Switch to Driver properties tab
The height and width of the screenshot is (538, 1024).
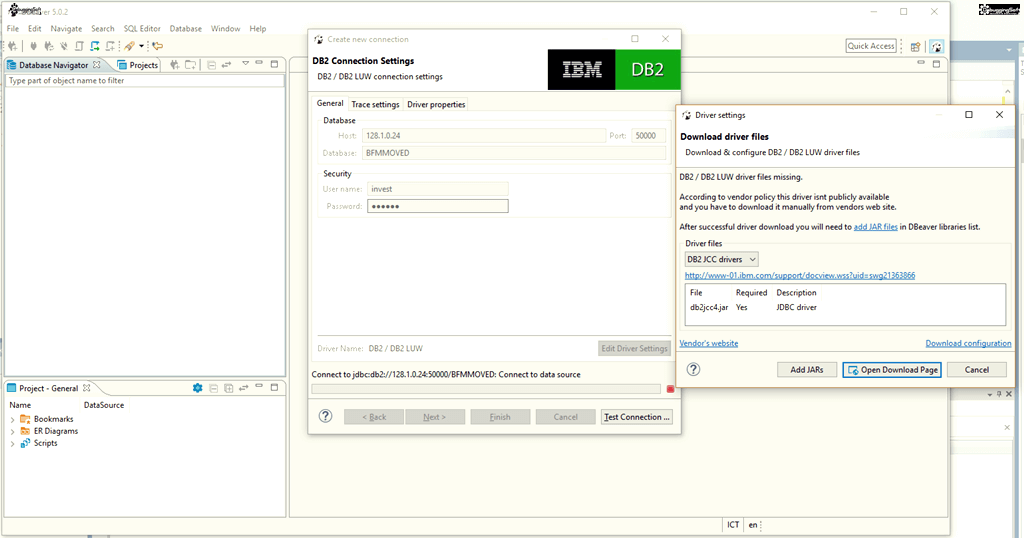coord(436,104)
